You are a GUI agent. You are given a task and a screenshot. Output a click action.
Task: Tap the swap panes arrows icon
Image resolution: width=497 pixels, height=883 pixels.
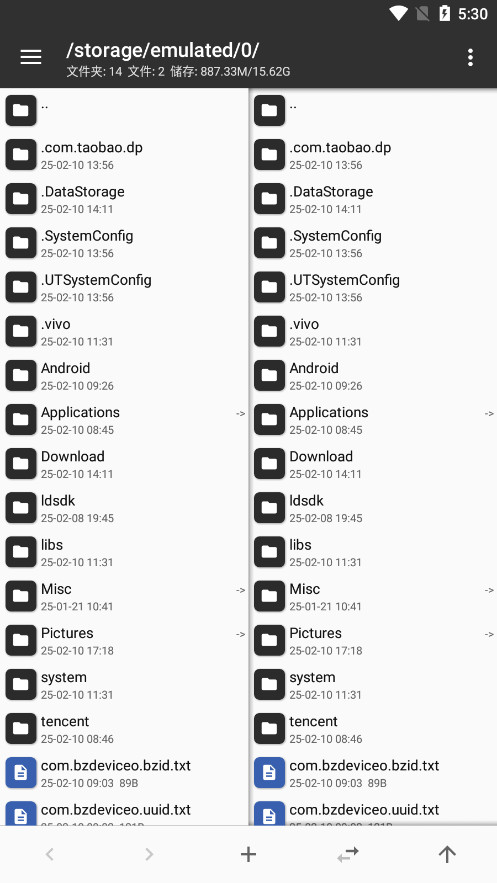[348, 855]
